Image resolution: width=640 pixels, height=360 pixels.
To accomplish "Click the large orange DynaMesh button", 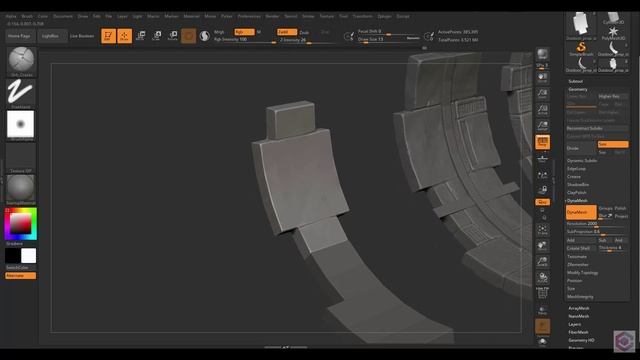I will [581, 212].
